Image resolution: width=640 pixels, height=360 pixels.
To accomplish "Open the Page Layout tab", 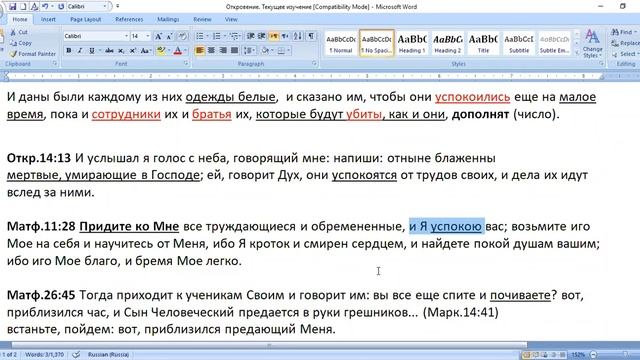I will 86,19.
